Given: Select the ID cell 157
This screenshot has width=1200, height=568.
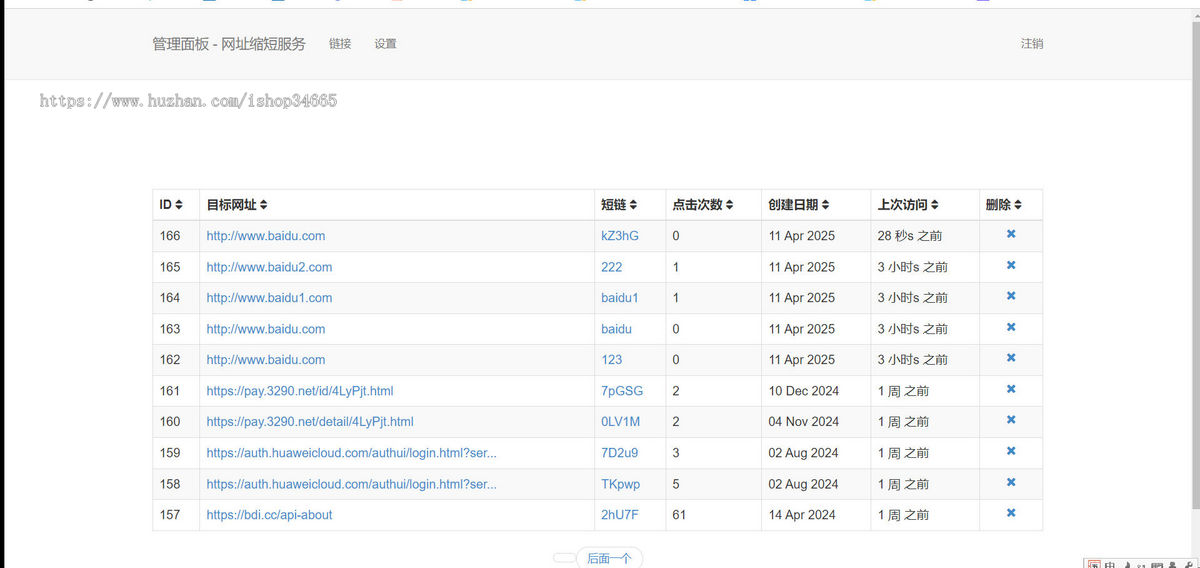Looking at the screenshot, I should pyautogui.click(x=176, y=515).
